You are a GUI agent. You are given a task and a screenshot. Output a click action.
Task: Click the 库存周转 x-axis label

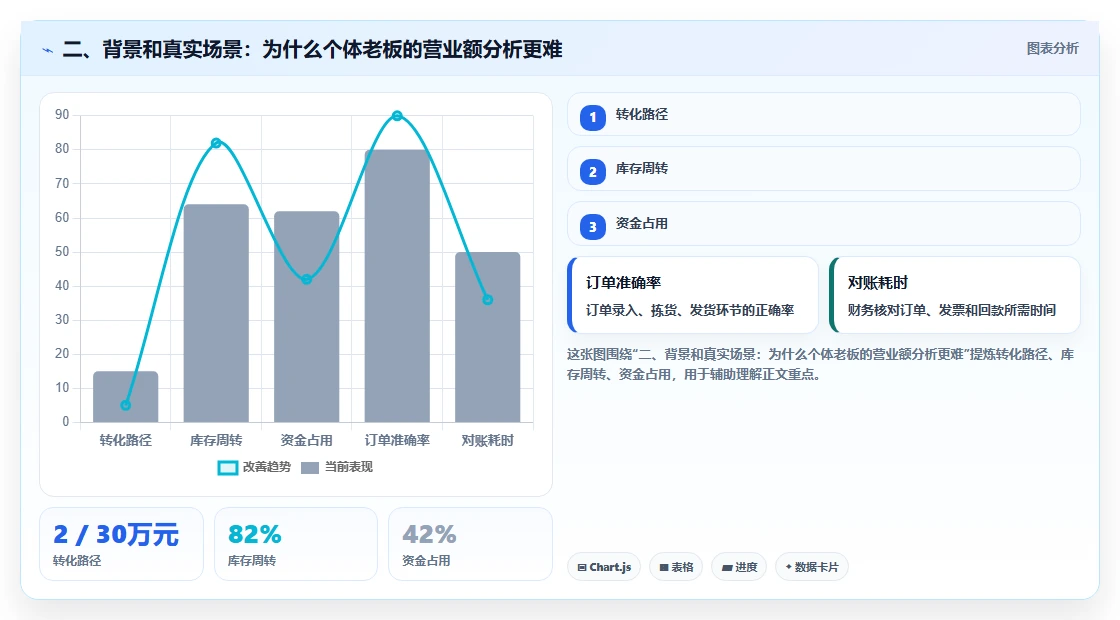pos(216,441)
